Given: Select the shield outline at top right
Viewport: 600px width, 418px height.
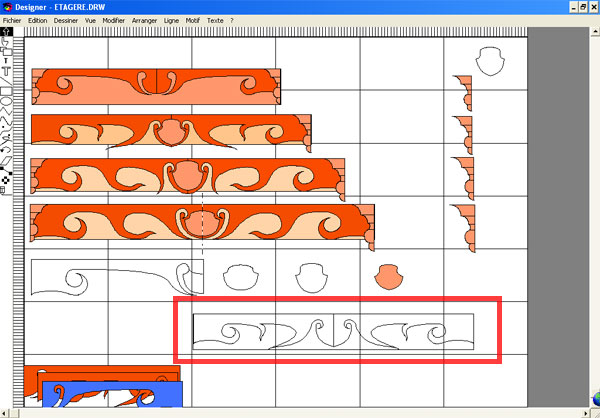Looking at the screenshot, I should point(490,61).
